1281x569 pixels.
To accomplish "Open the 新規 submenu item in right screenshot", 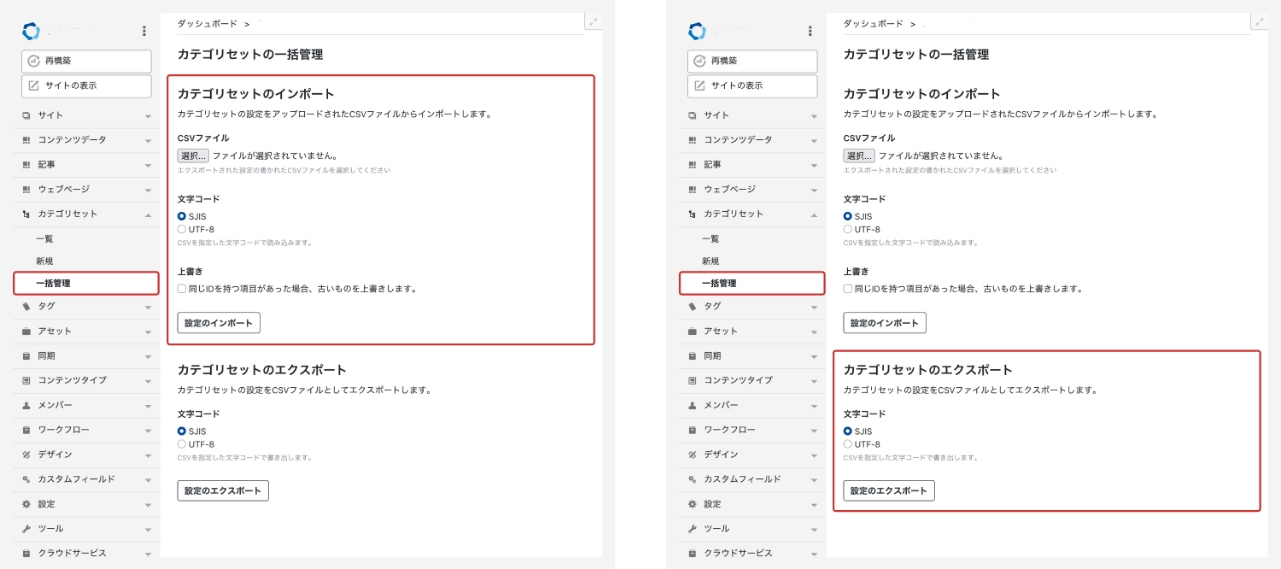I will point(711,261).
